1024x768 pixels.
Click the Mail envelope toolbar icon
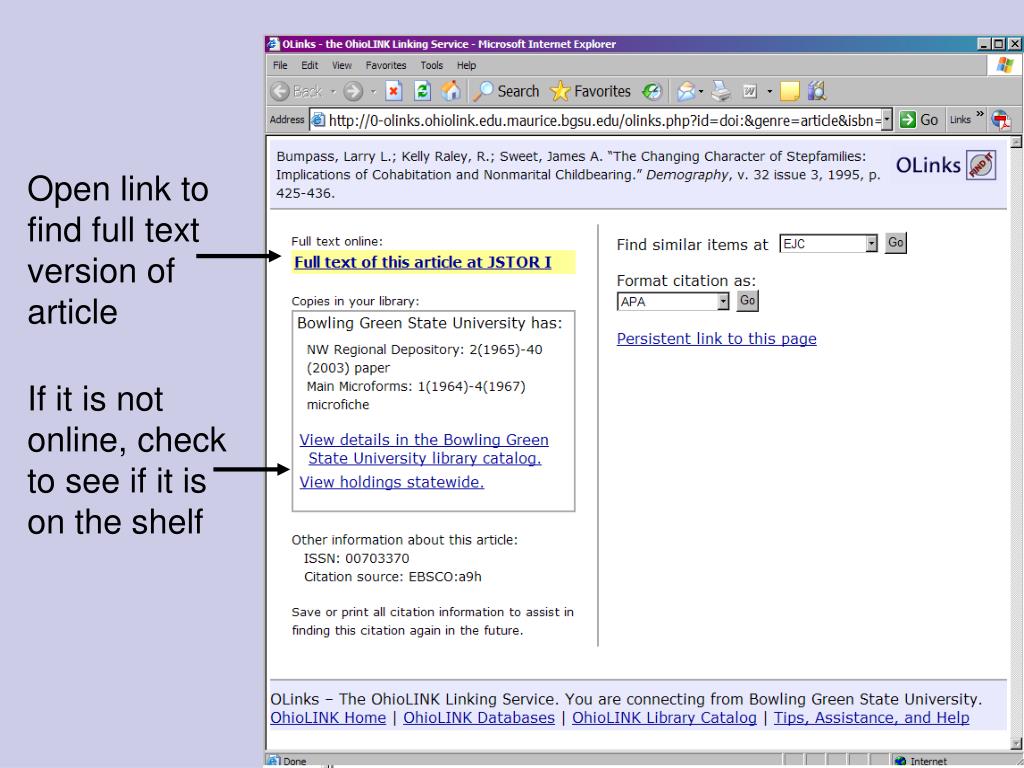[686, 91]
